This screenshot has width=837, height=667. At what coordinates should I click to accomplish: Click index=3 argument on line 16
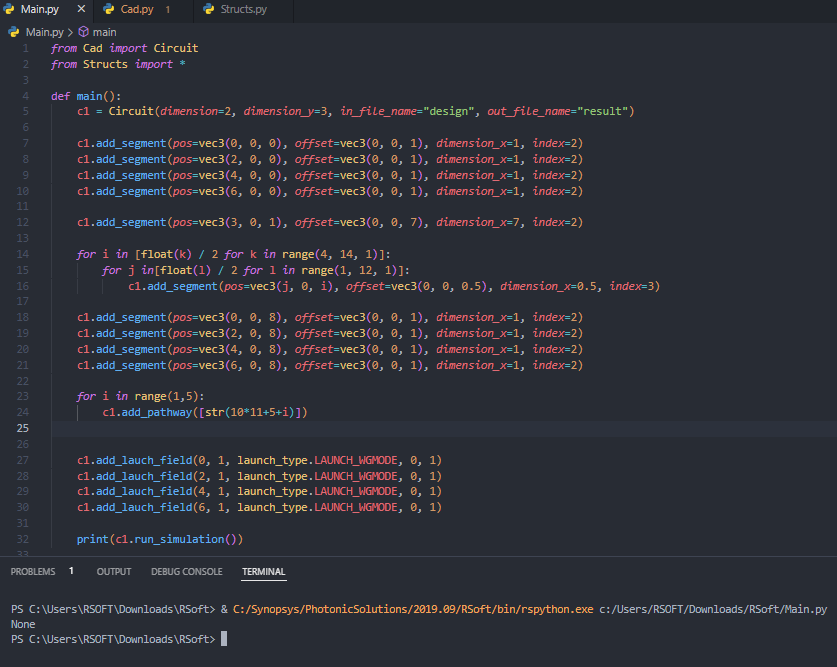click(x=632, y=286)
